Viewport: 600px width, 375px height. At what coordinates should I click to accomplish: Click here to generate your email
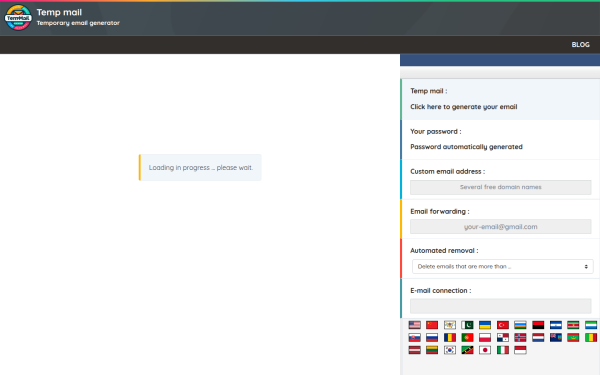coord(463,107)
